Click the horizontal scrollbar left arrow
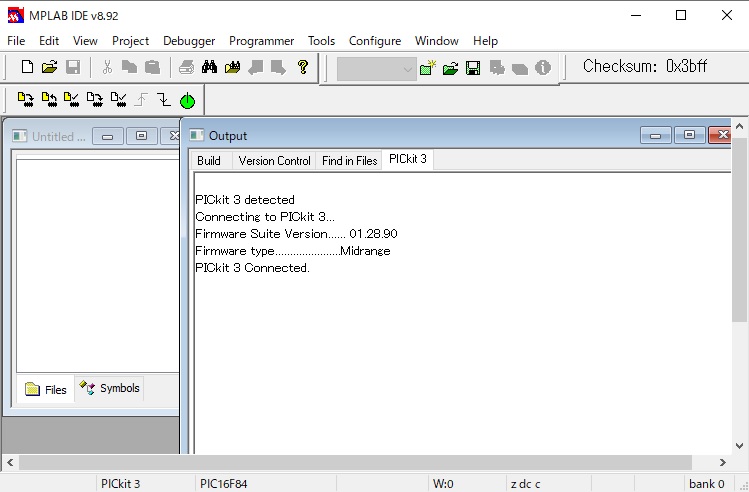The height and width of the screenshot is (492, 749). (x=10, y=462)
